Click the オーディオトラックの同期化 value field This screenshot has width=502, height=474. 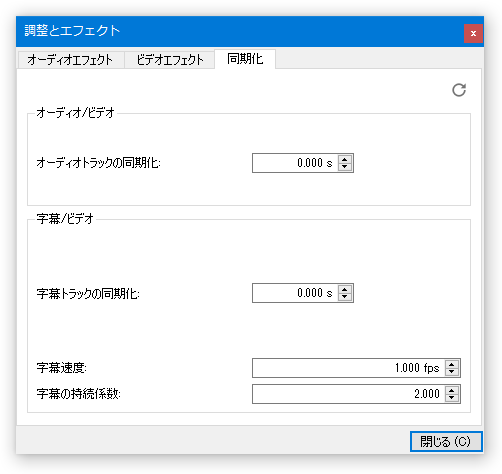295,163
